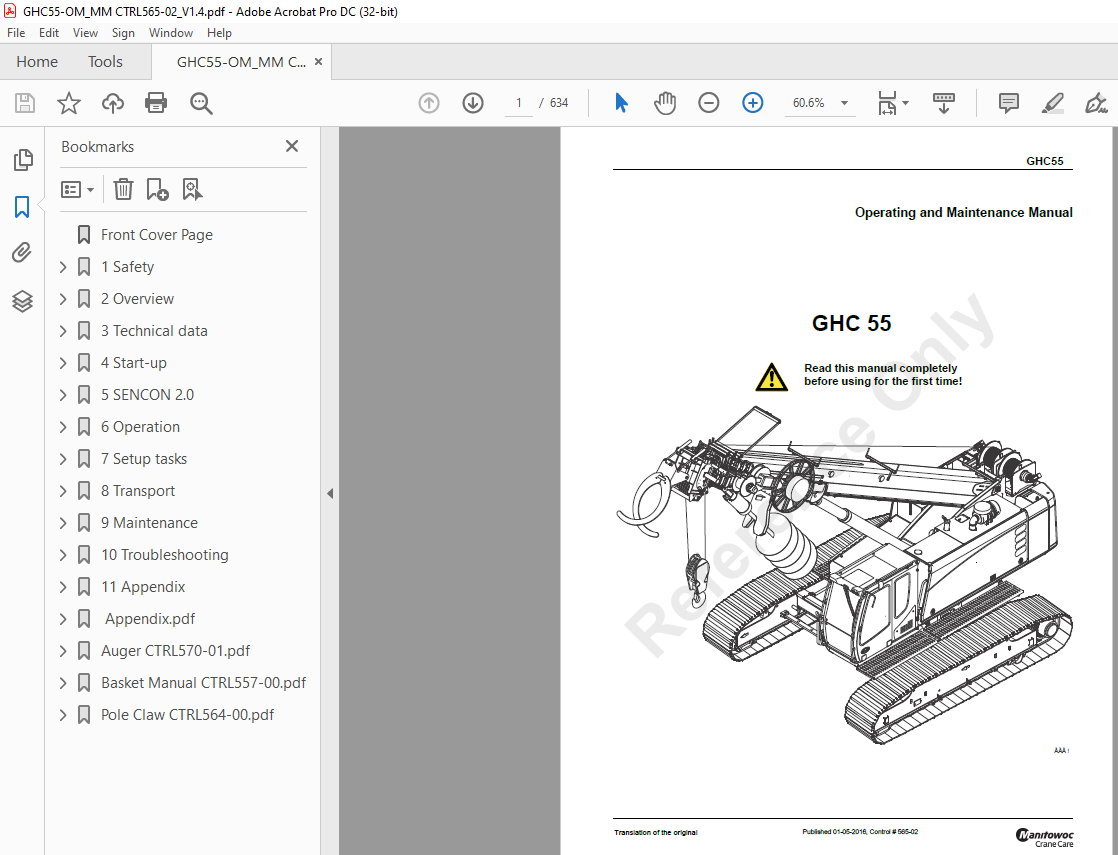This screenshot has width=1118, height=855.
Task: Toggle the Bookmarks side panel icon
Action: pyautogui.click(x=22, y=208)
